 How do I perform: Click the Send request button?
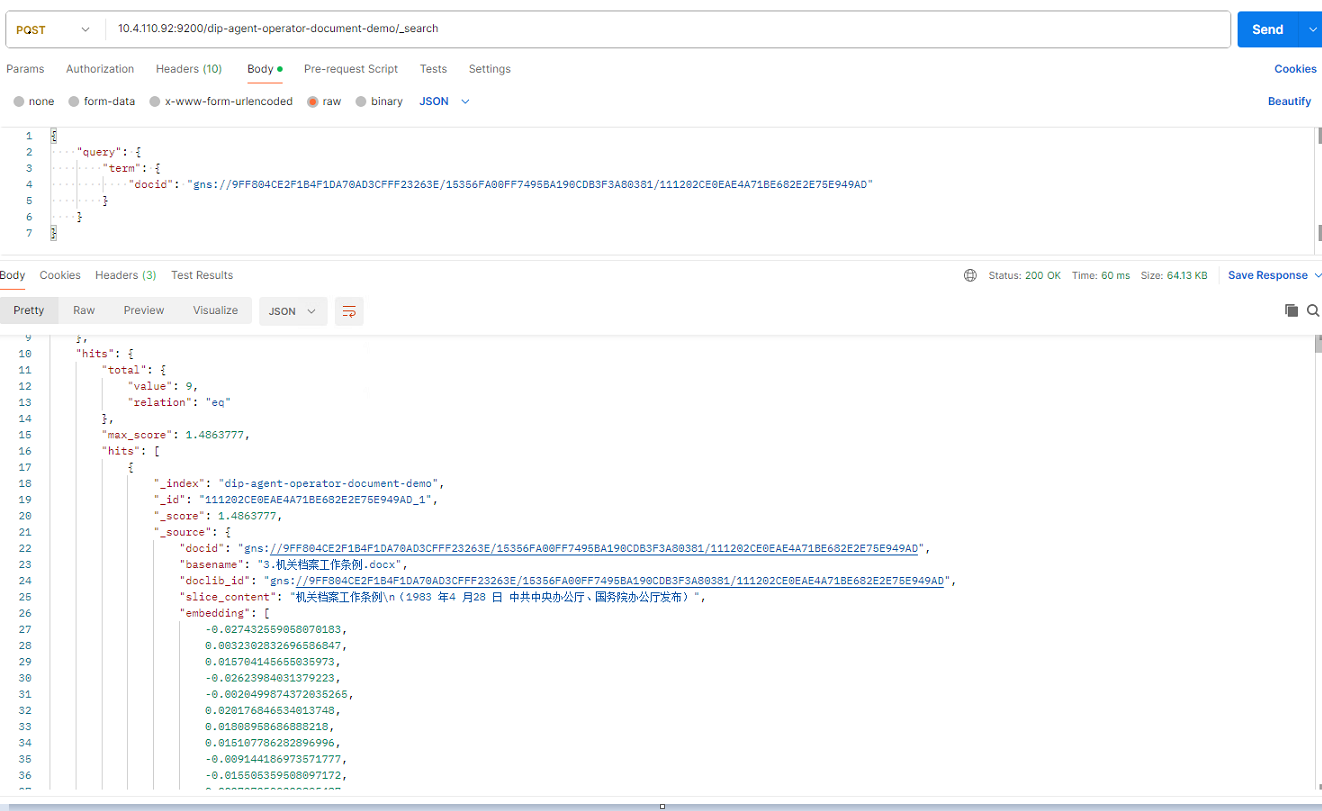1267,29
